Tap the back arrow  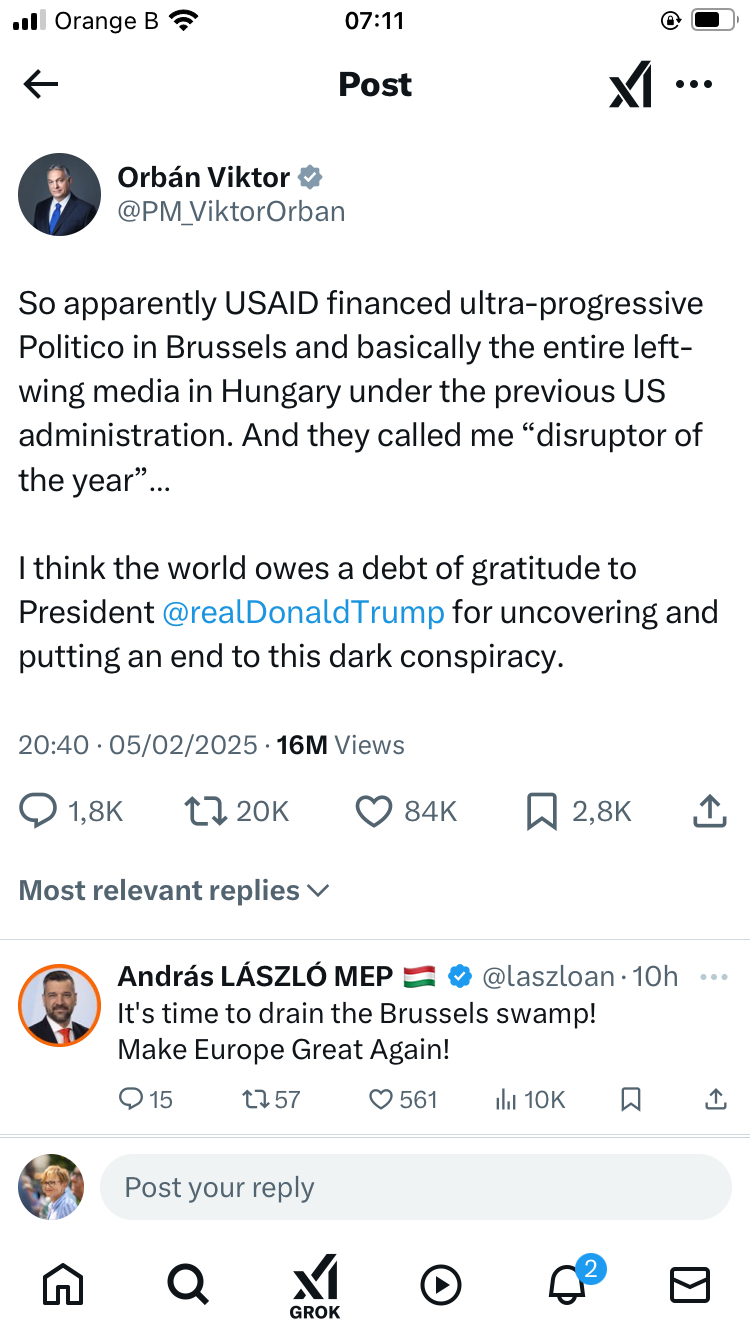(41, 85)
